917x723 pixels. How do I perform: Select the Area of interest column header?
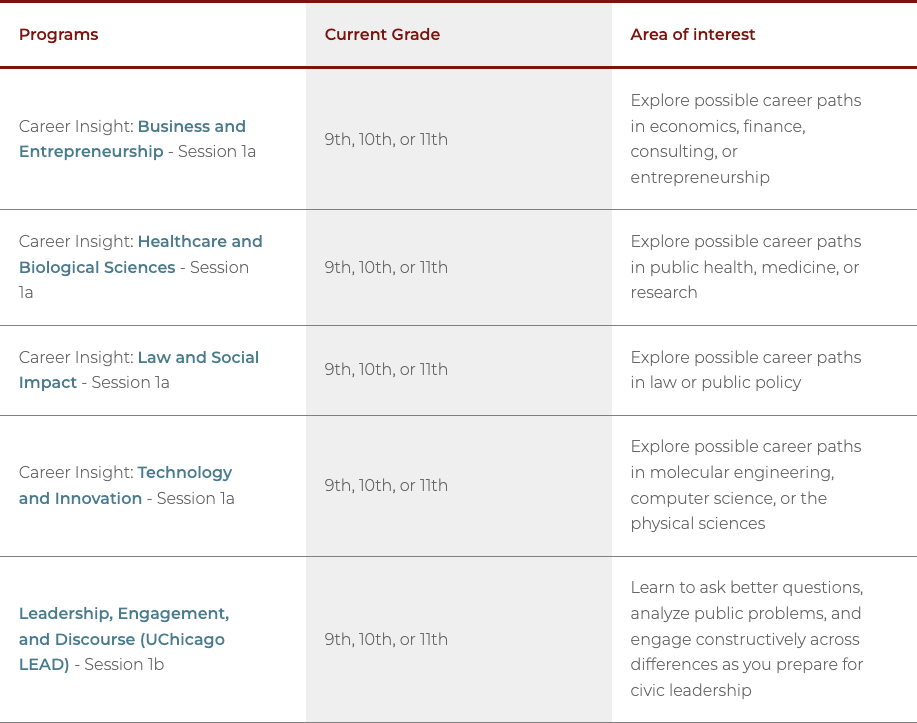coord(692,35)
